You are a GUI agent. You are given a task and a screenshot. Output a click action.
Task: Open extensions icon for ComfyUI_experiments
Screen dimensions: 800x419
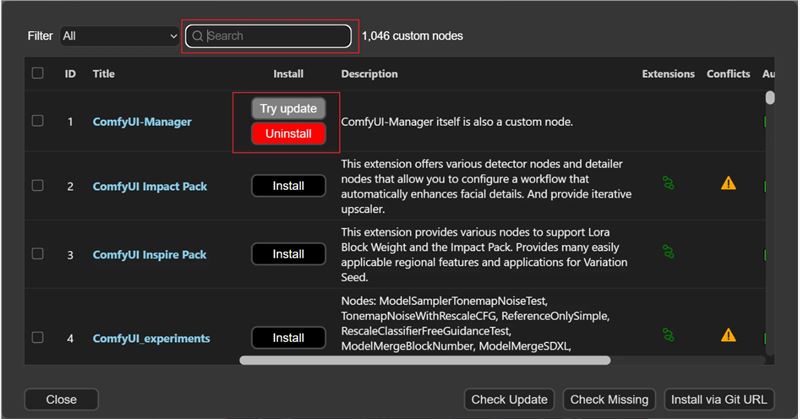(668, 335)
